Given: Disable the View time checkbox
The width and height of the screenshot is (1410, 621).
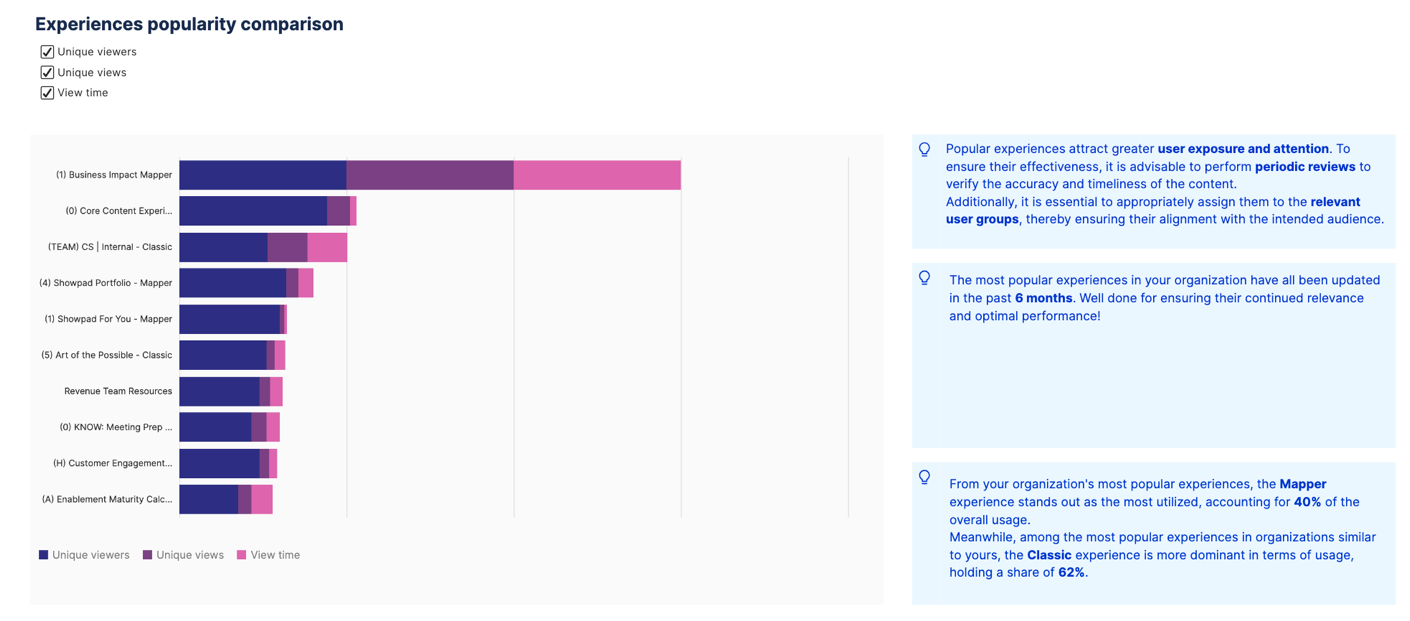Looking at the screenshot, I should [47, 93].
